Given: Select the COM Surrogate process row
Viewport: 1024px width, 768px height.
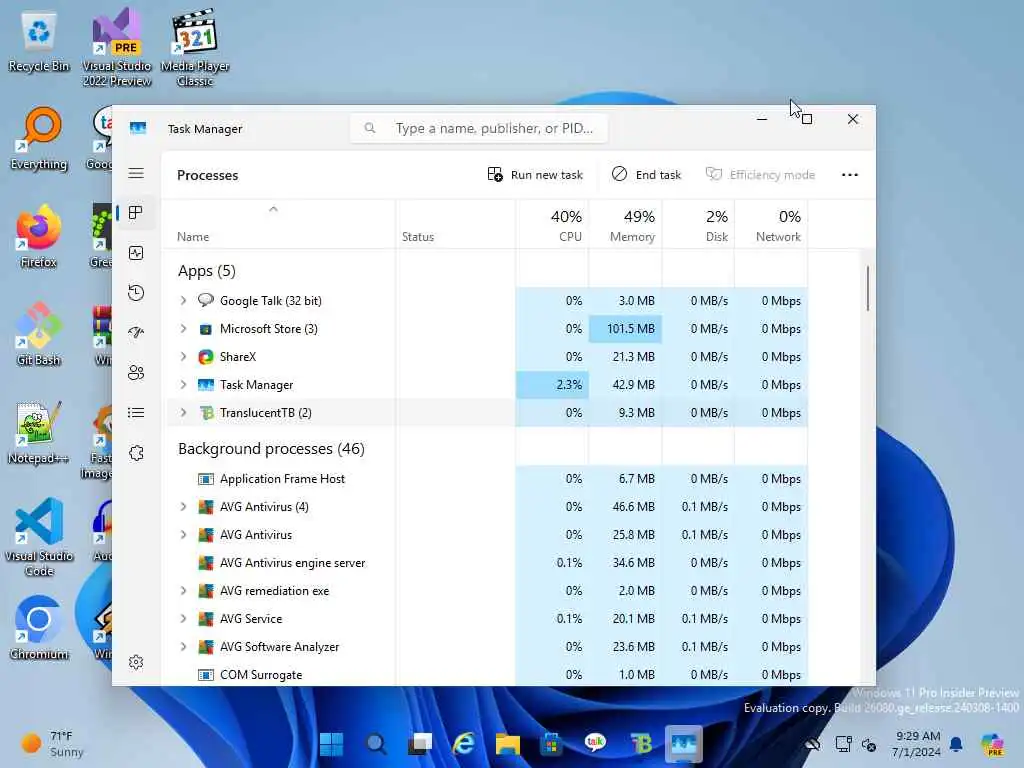Looking at the screenshot, I should click(487, 675).
